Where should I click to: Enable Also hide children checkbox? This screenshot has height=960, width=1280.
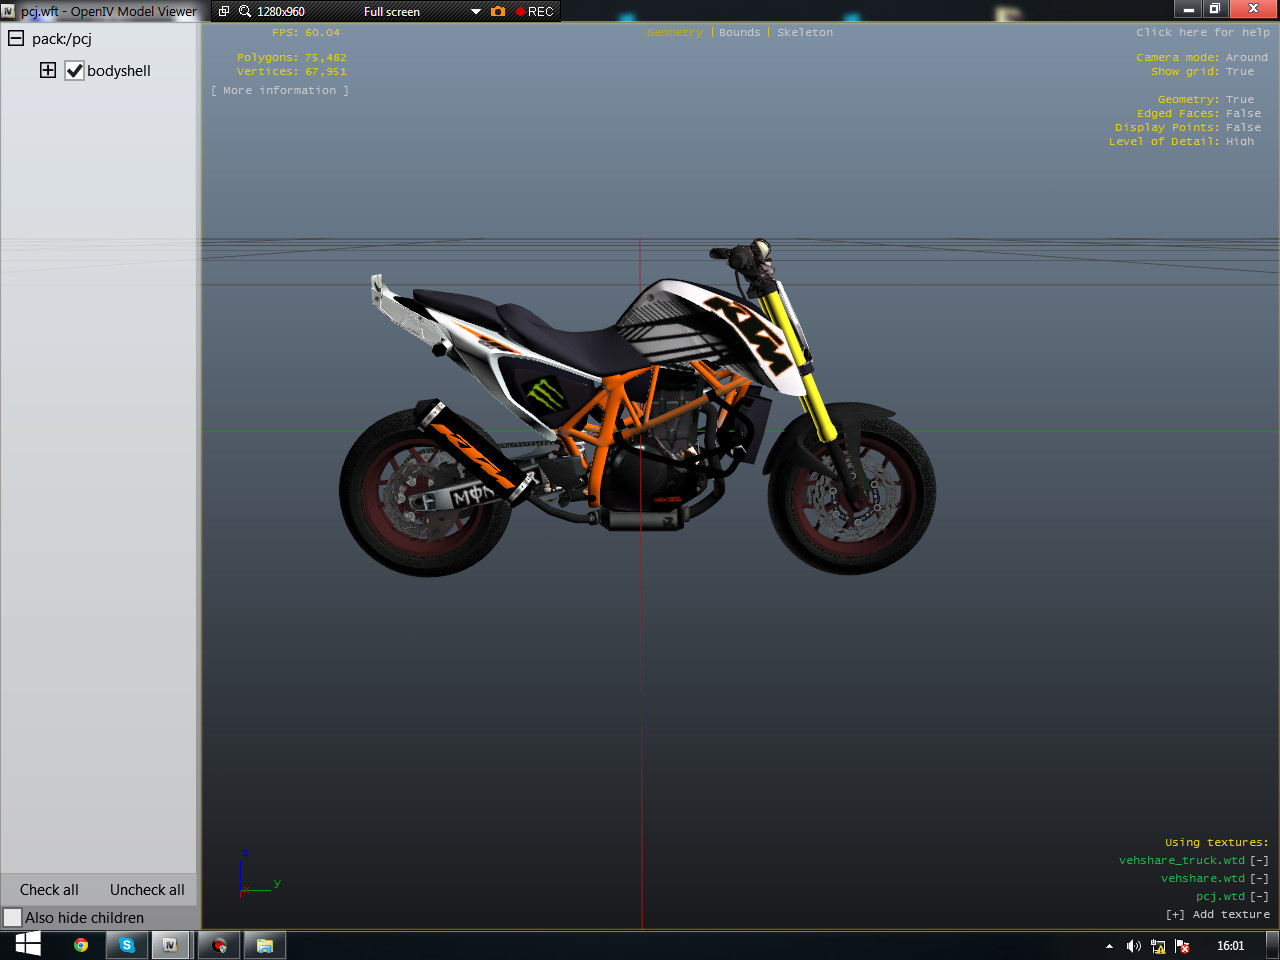(12, 917)
